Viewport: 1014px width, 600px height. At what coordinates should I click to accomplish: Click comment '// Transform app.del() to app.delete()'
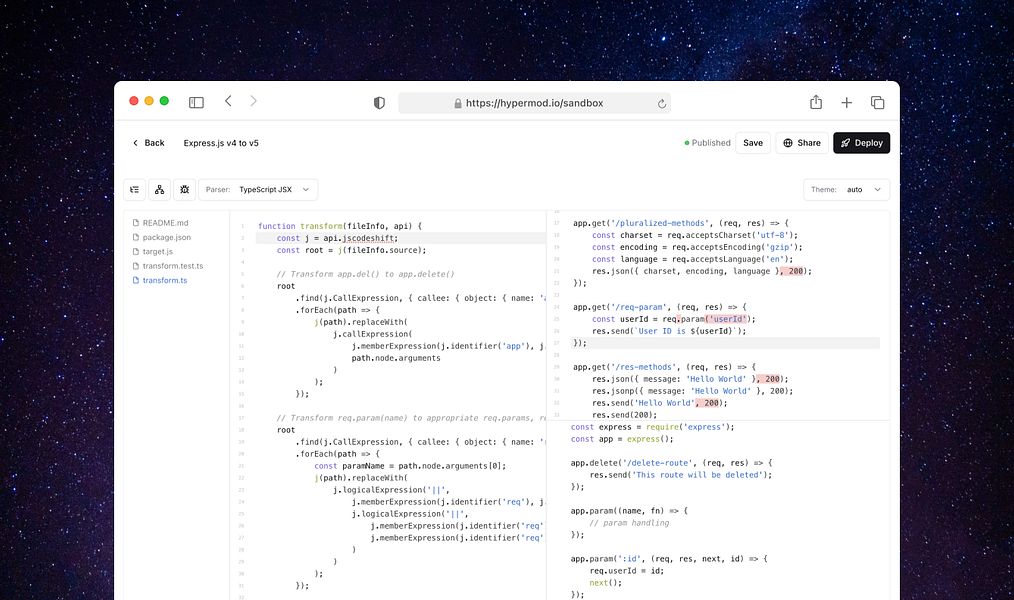pos(365,274)
